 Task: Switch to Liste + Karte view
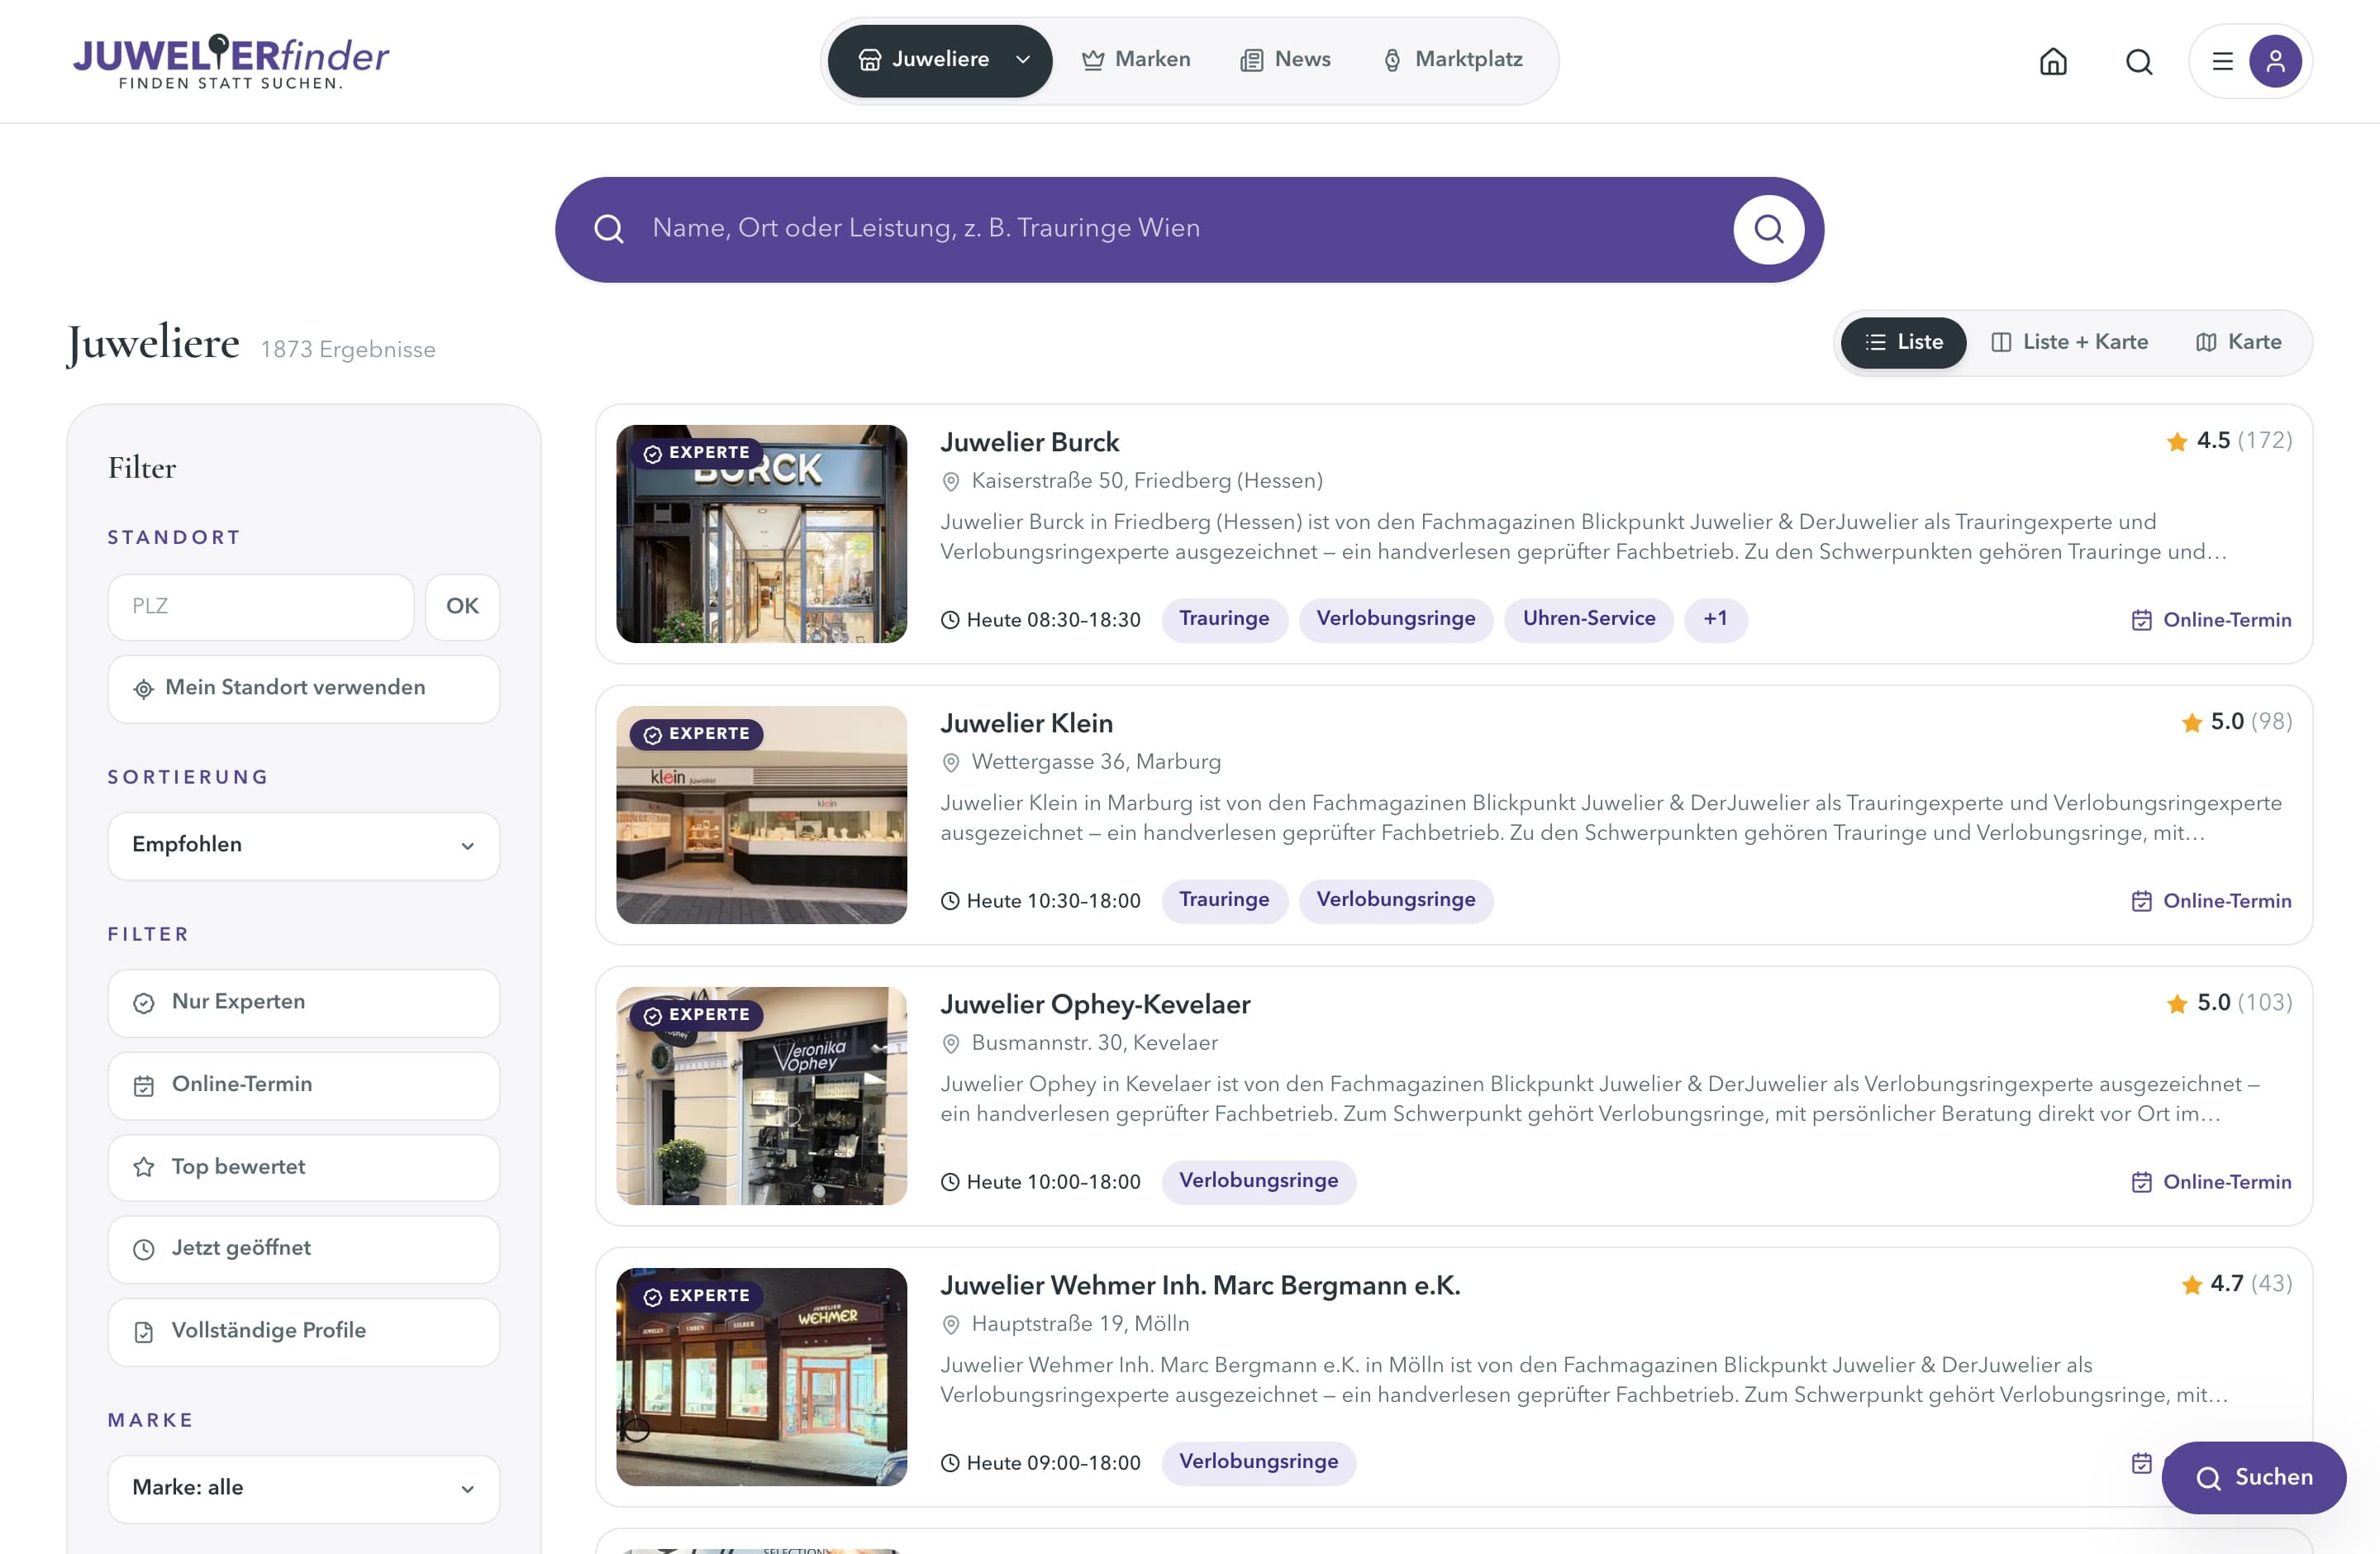pyautogui.click(x=2069, y=342)
